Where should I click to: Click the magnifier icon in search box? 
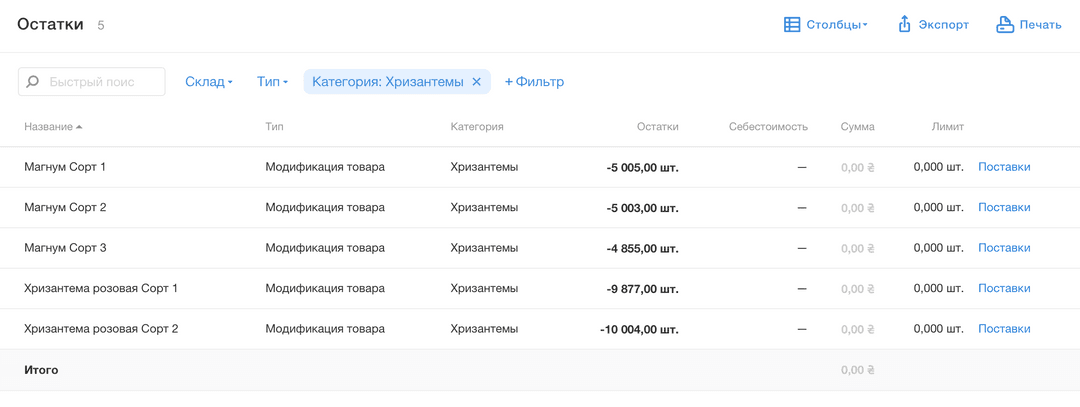(32, 82)
